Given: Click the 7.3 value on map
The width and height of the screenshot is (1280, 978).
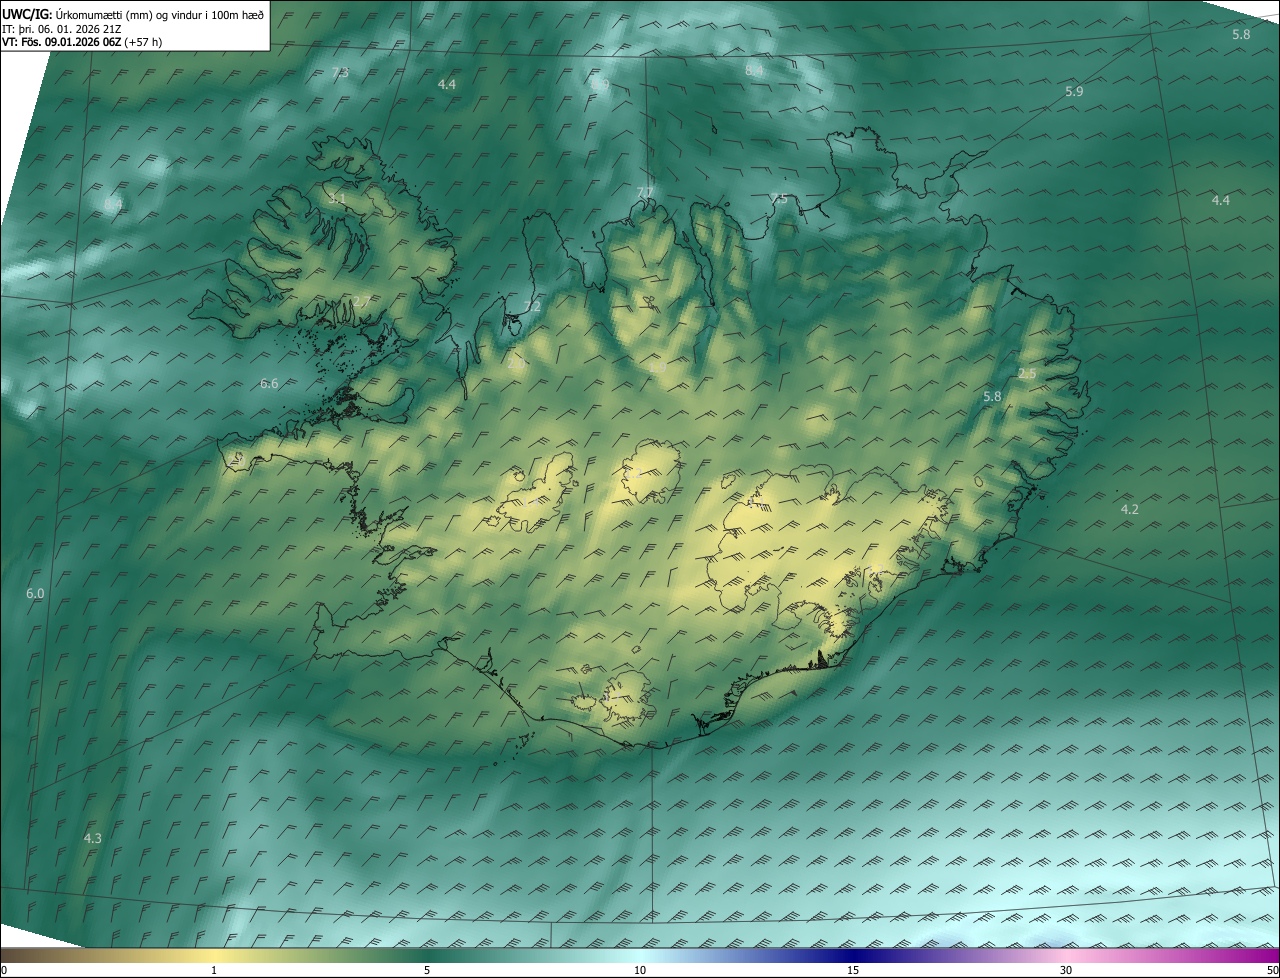Looking at the screenshot, I should [x=340, y=72].
